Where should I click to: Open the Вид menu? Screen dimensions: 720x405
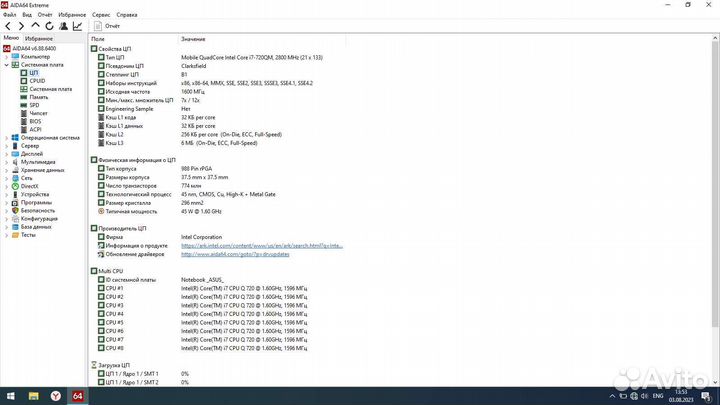point(27,15)
